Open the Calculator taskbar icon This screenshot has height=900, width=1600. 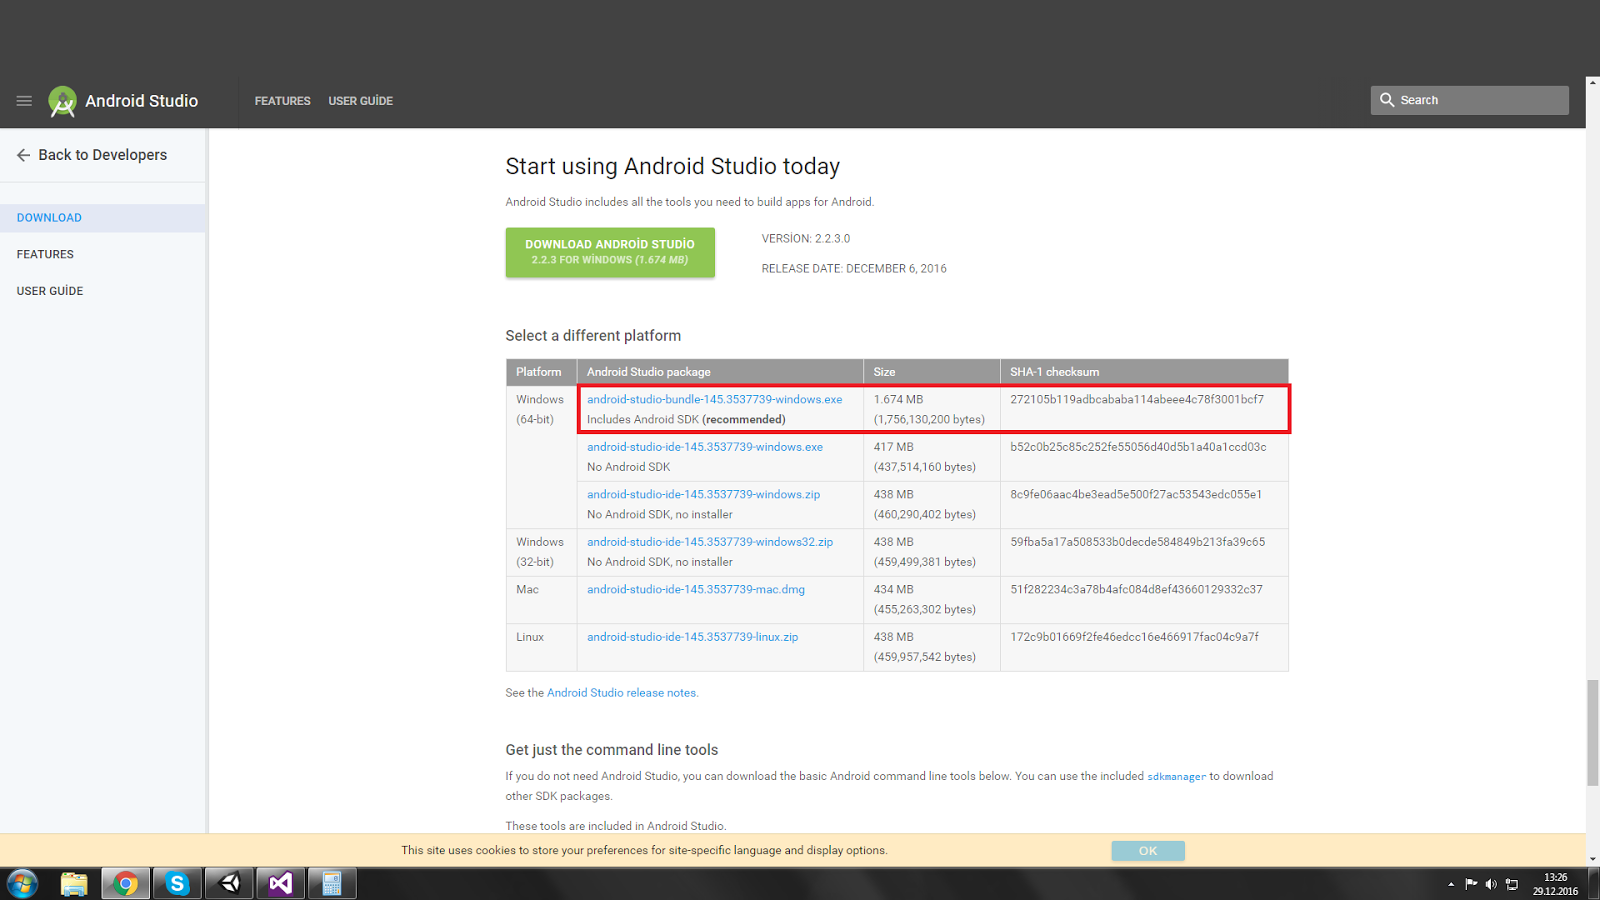point(332,884)
